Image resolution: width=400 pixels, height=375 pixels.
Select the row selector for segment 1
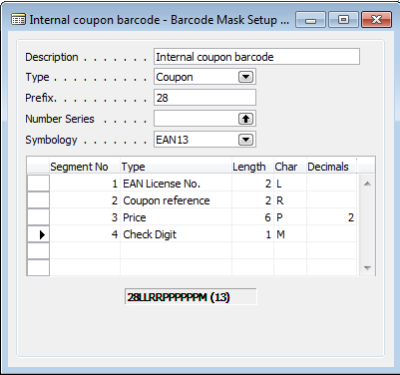point(38,183)
